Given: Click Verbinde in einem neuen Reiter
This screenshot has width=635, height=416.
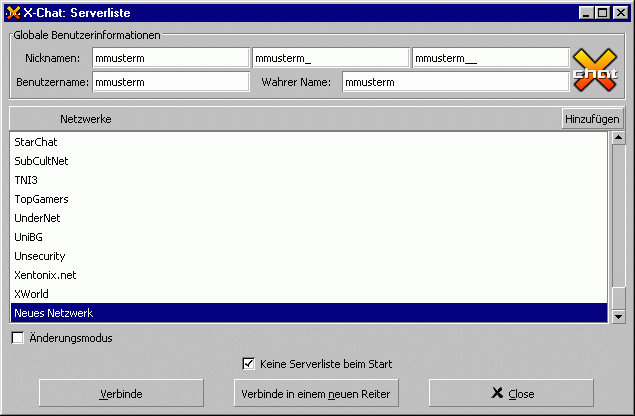Looking at the screenshot, I should 316,393.
